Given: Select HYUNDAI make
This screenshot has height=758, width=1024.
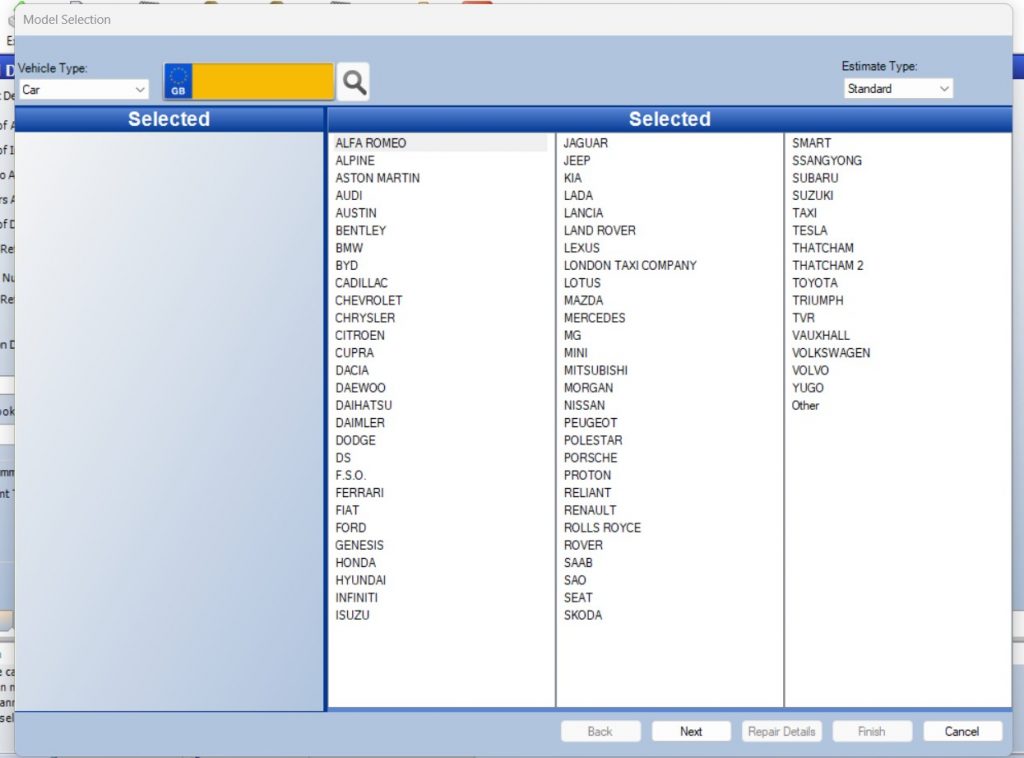Looking at the screenshot, I should pyautogui.click(x=360, y=580).
